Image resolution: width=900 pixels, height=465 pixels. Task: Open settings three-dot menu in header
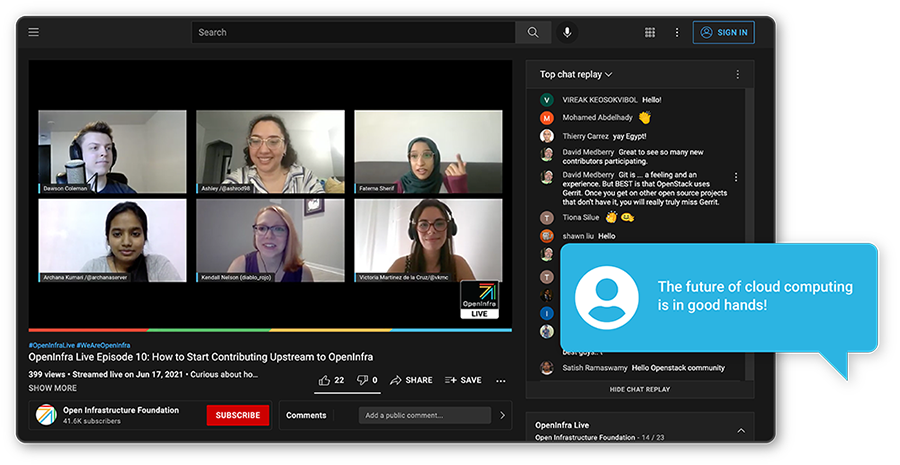pyautogui.click(x=677, y=32)
